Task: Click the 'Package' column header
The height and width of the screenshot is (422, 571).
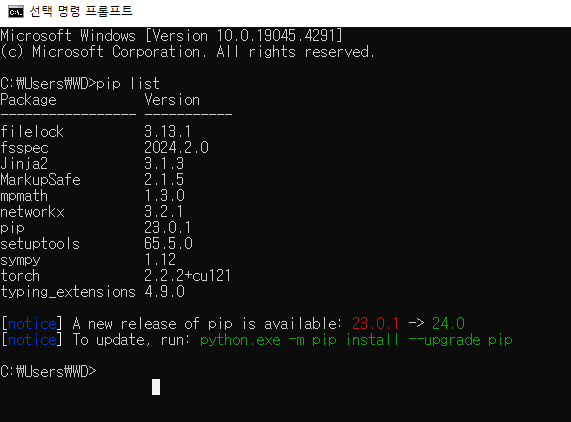Action: coord(28,100)
